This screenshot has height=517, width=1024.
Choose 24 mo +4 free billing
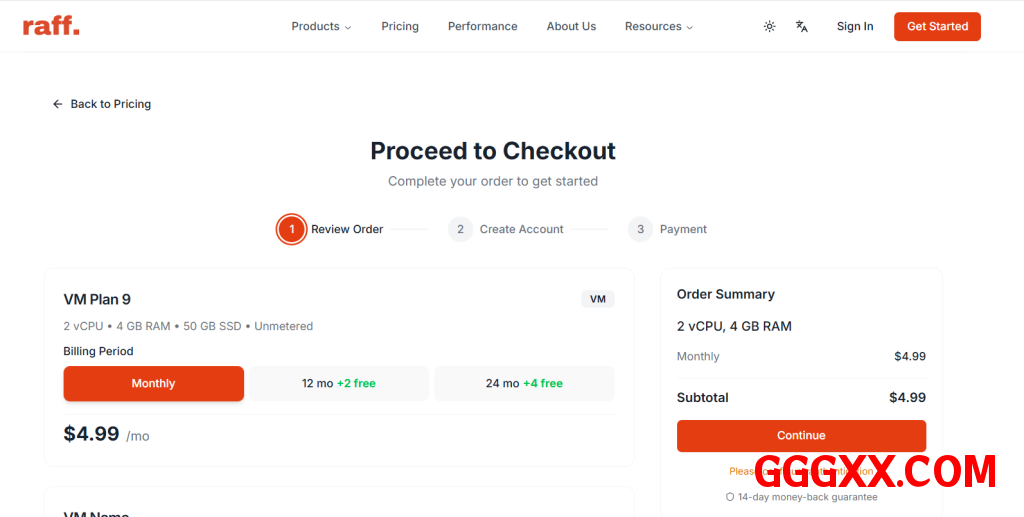tap(524, 384)
